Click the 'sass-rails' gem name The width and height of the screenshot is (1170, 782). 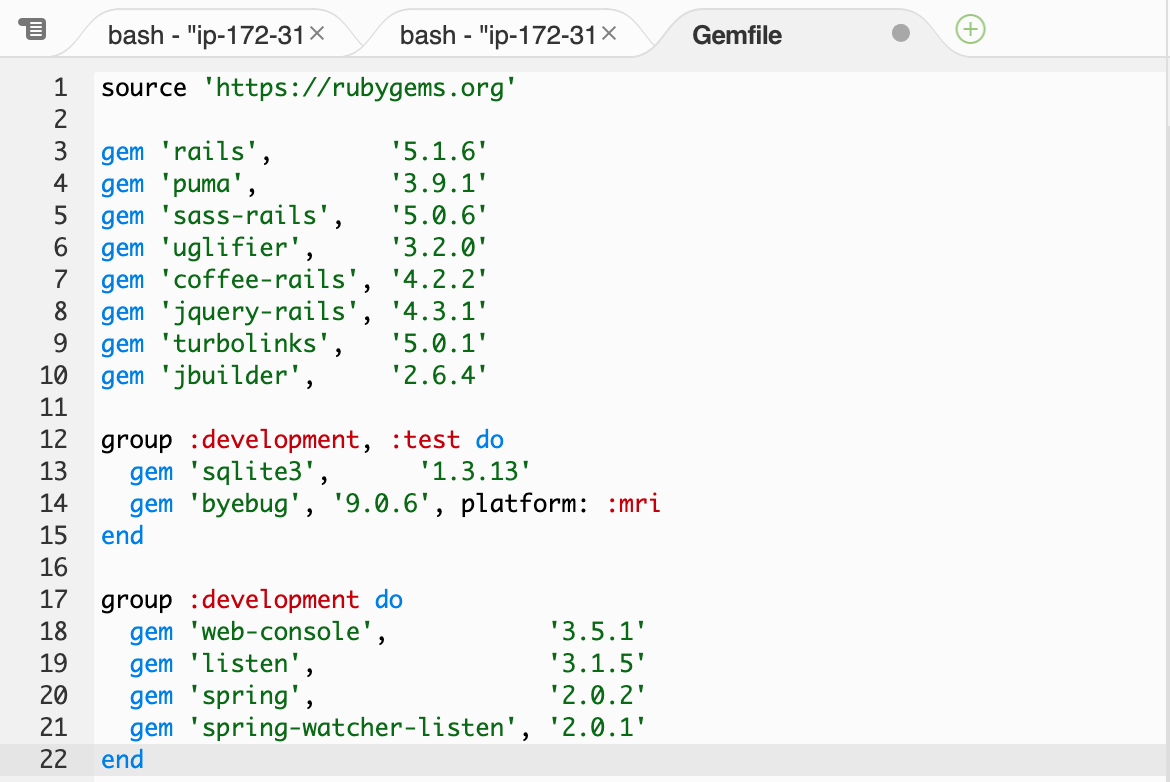(245, 216)
